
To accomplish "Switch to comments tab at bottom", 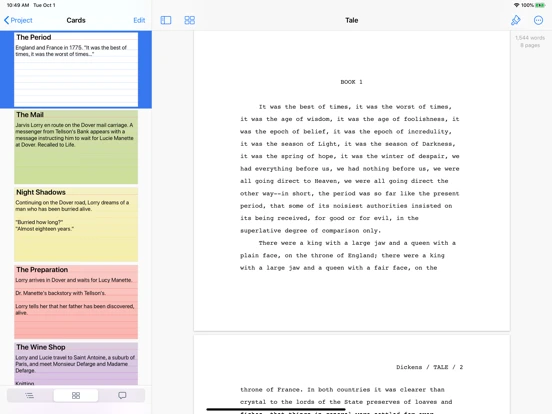I will click(x=122, y=395).
